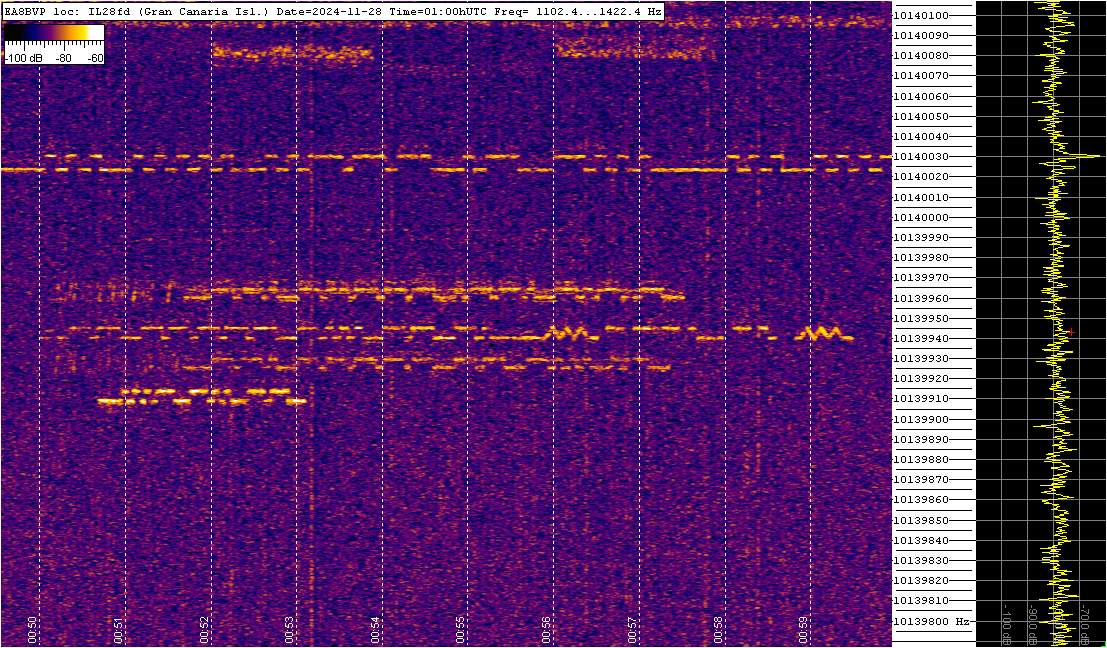Click the 10139860 frequency scale label
The width and height of the screenshot is (1107, 648).
click(x=921, y=500)
